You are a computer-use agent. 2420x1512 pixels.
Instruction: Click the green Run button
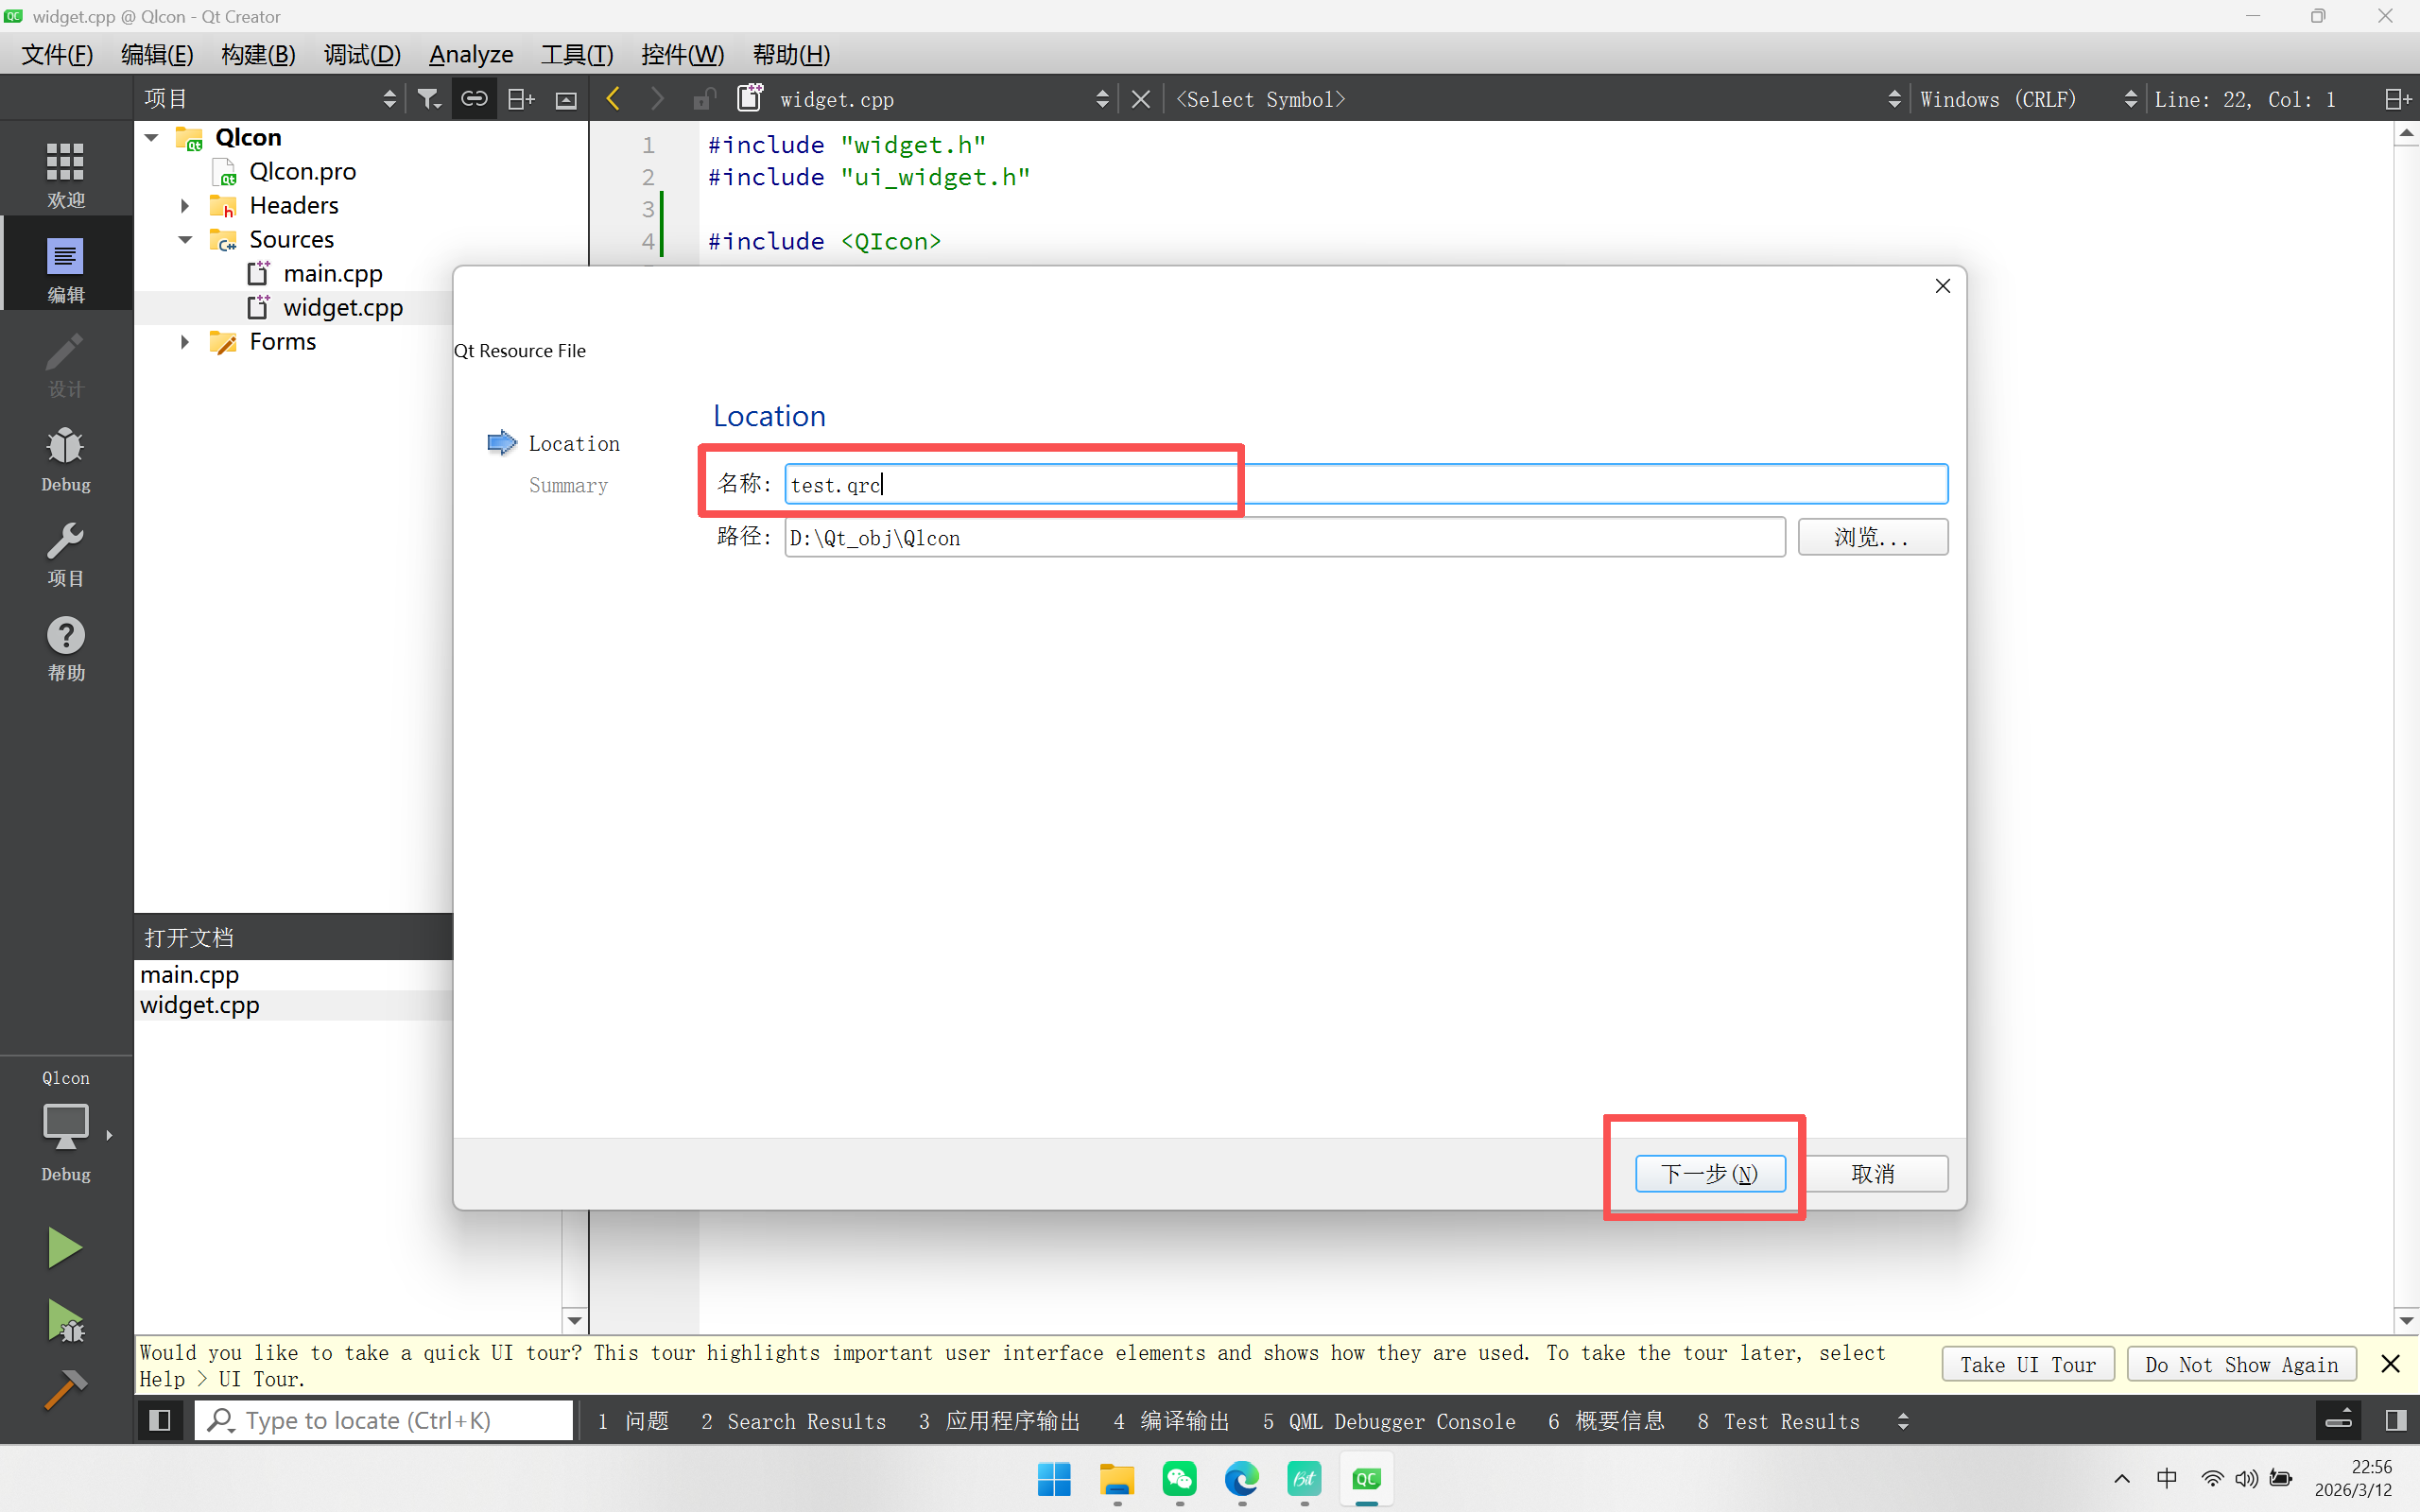point(65,1247)
